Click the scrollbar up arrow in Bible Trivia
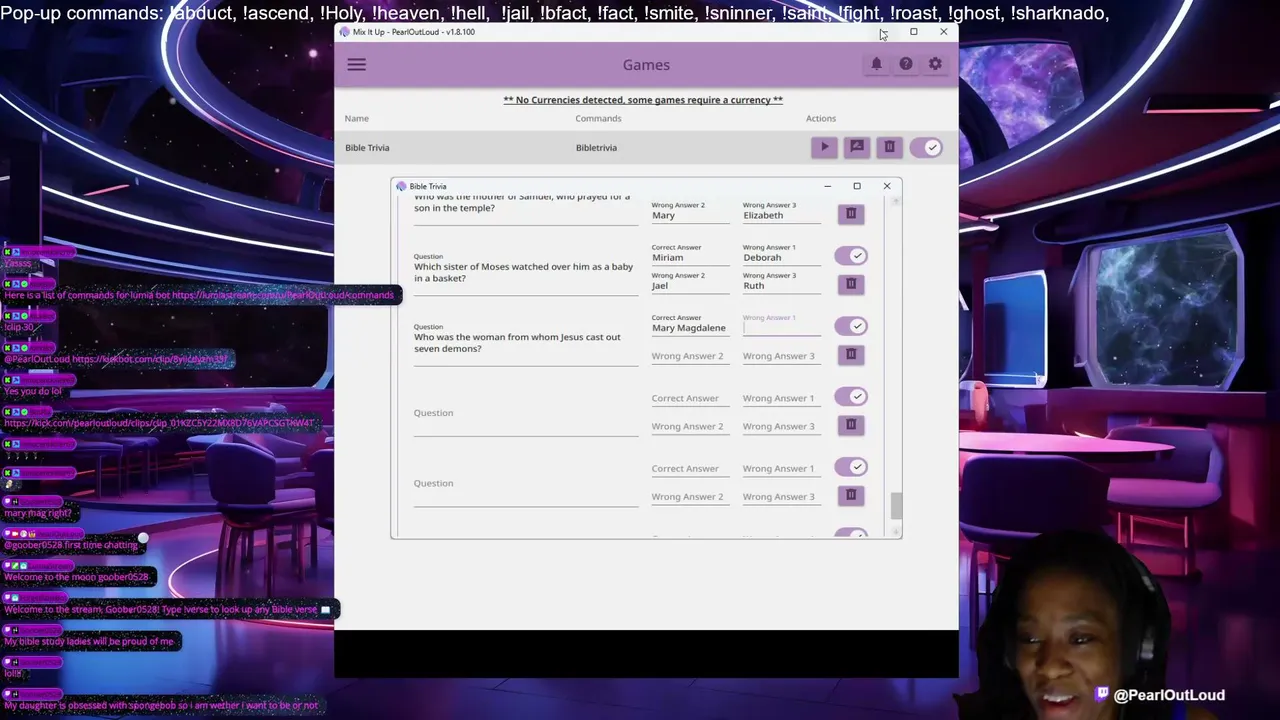 tap(896, 201)
